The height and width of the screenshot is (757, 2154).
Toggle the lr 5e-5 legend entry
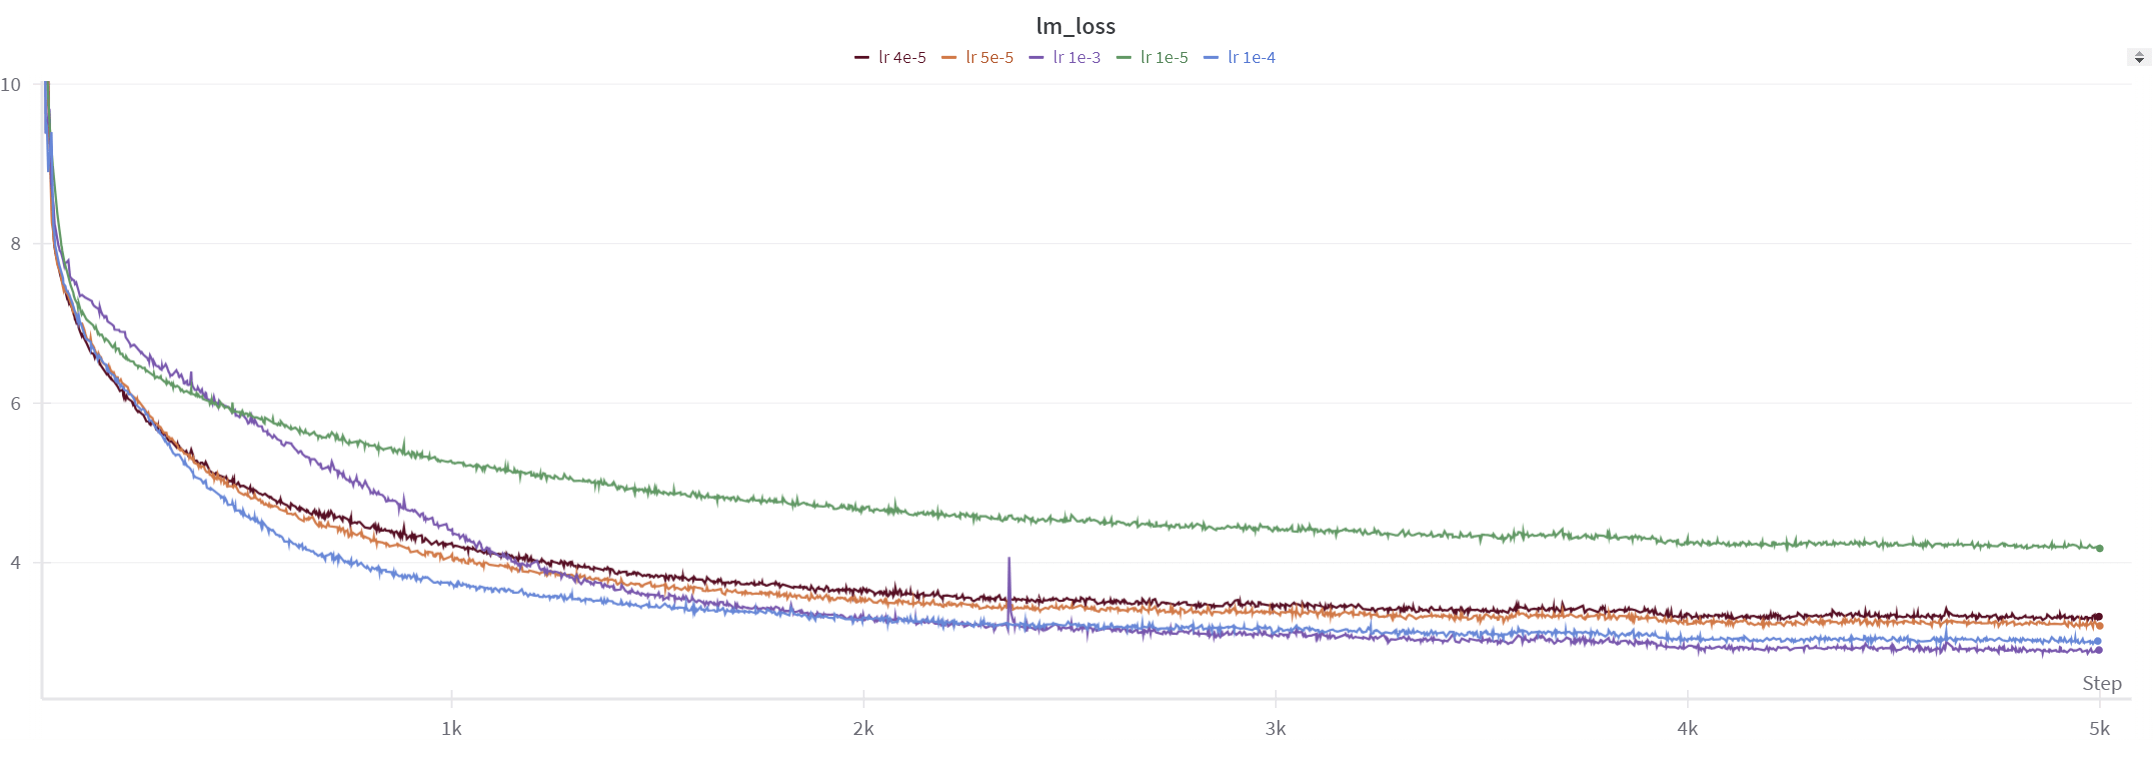coord(978,58)
